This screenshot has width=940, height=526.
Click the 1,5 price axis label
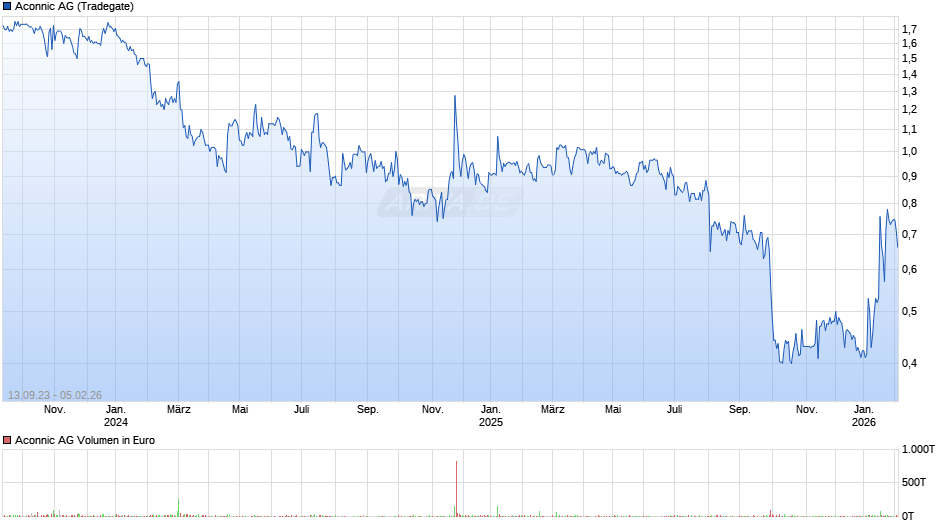click(909, 58)
